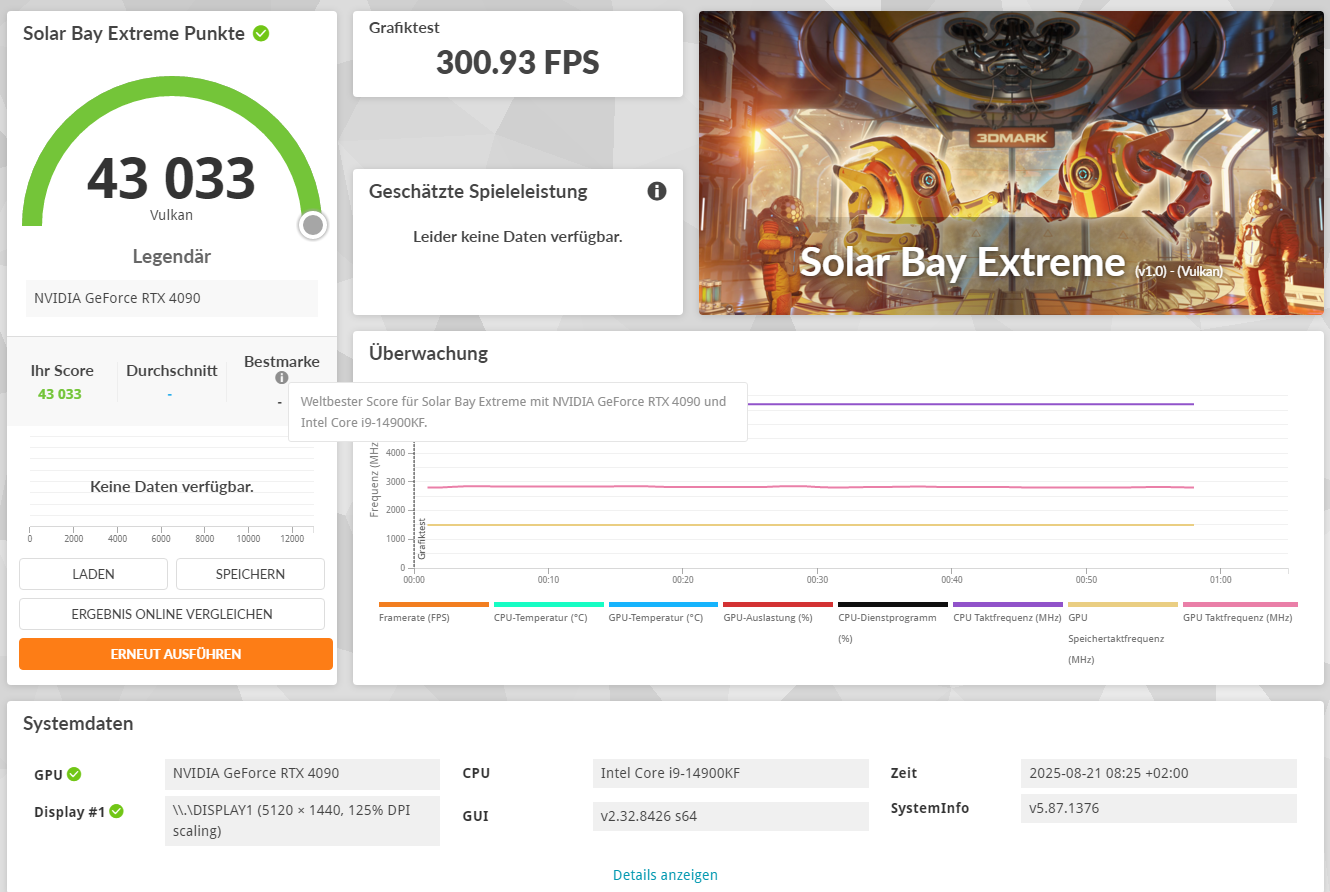Click the orange ERNEUT AUSFÜHREN button
The height and width of the screenshot is (892, 1330).
[176, 654]
